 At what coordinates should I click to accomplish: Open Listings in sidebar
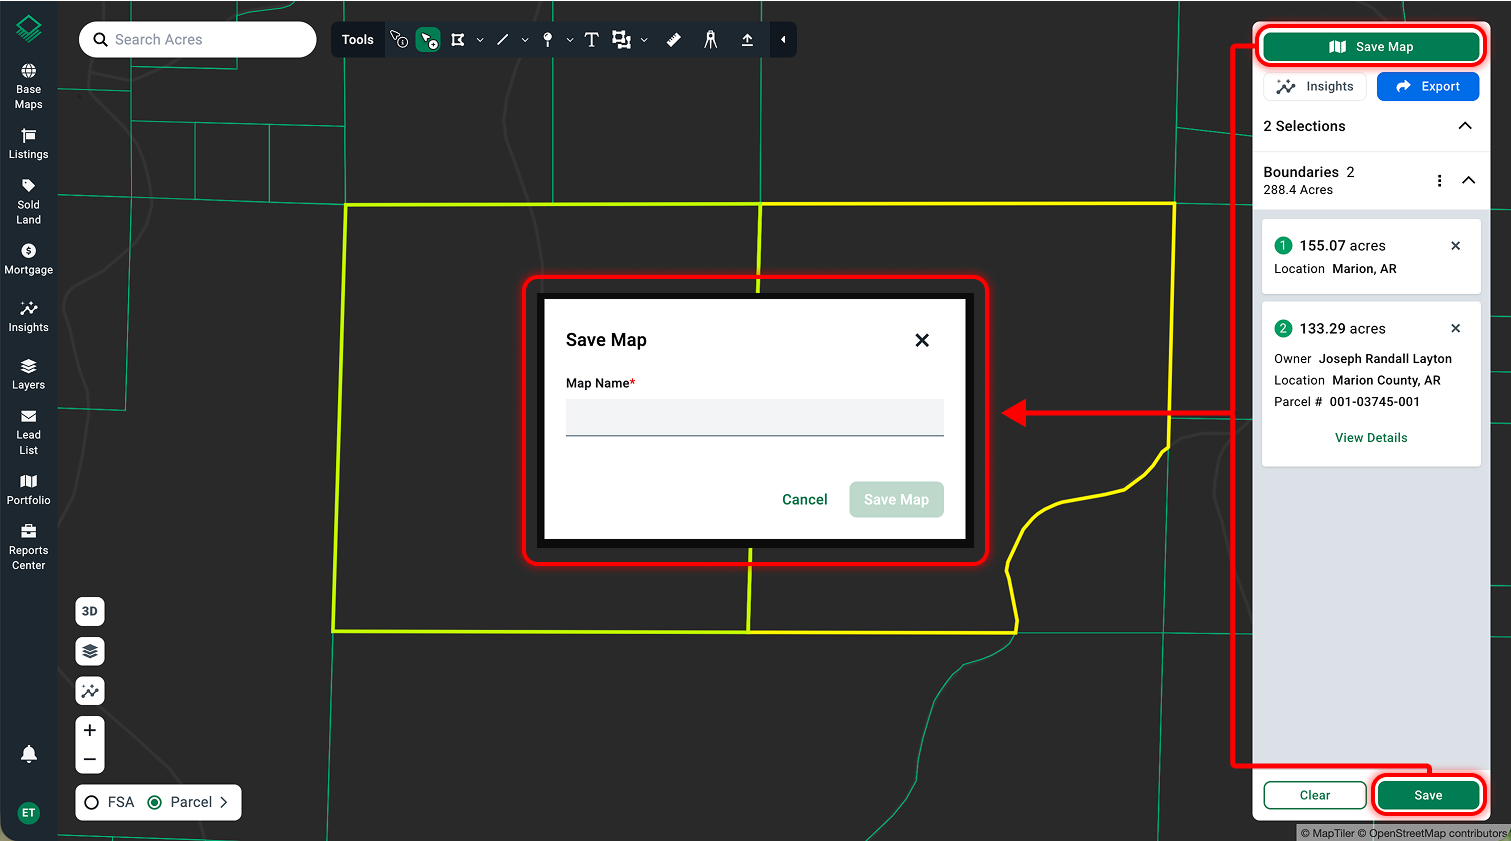[x=29, y=144]
